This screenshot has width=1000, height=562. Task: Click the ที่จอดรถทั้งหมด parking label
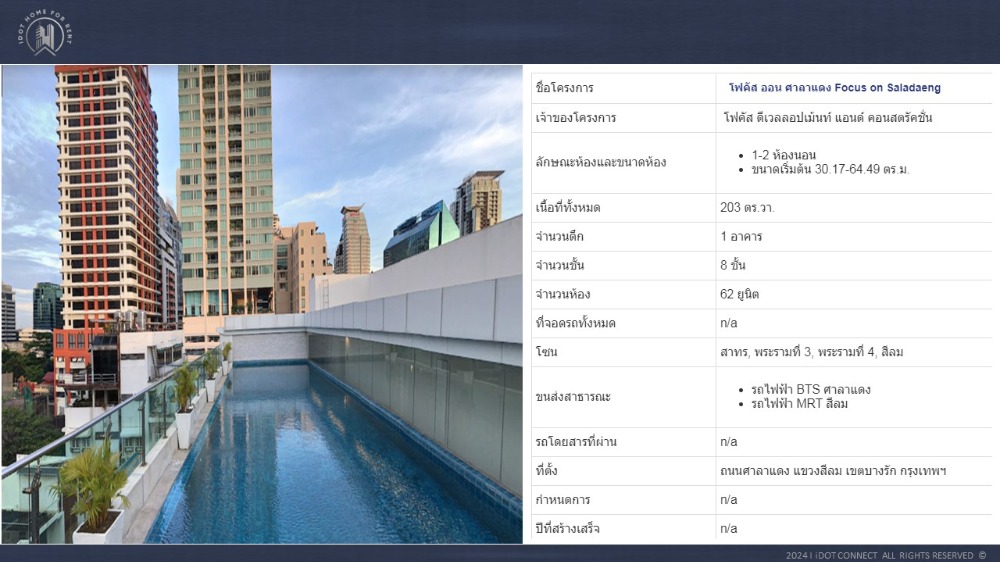[x=574, y=324]
